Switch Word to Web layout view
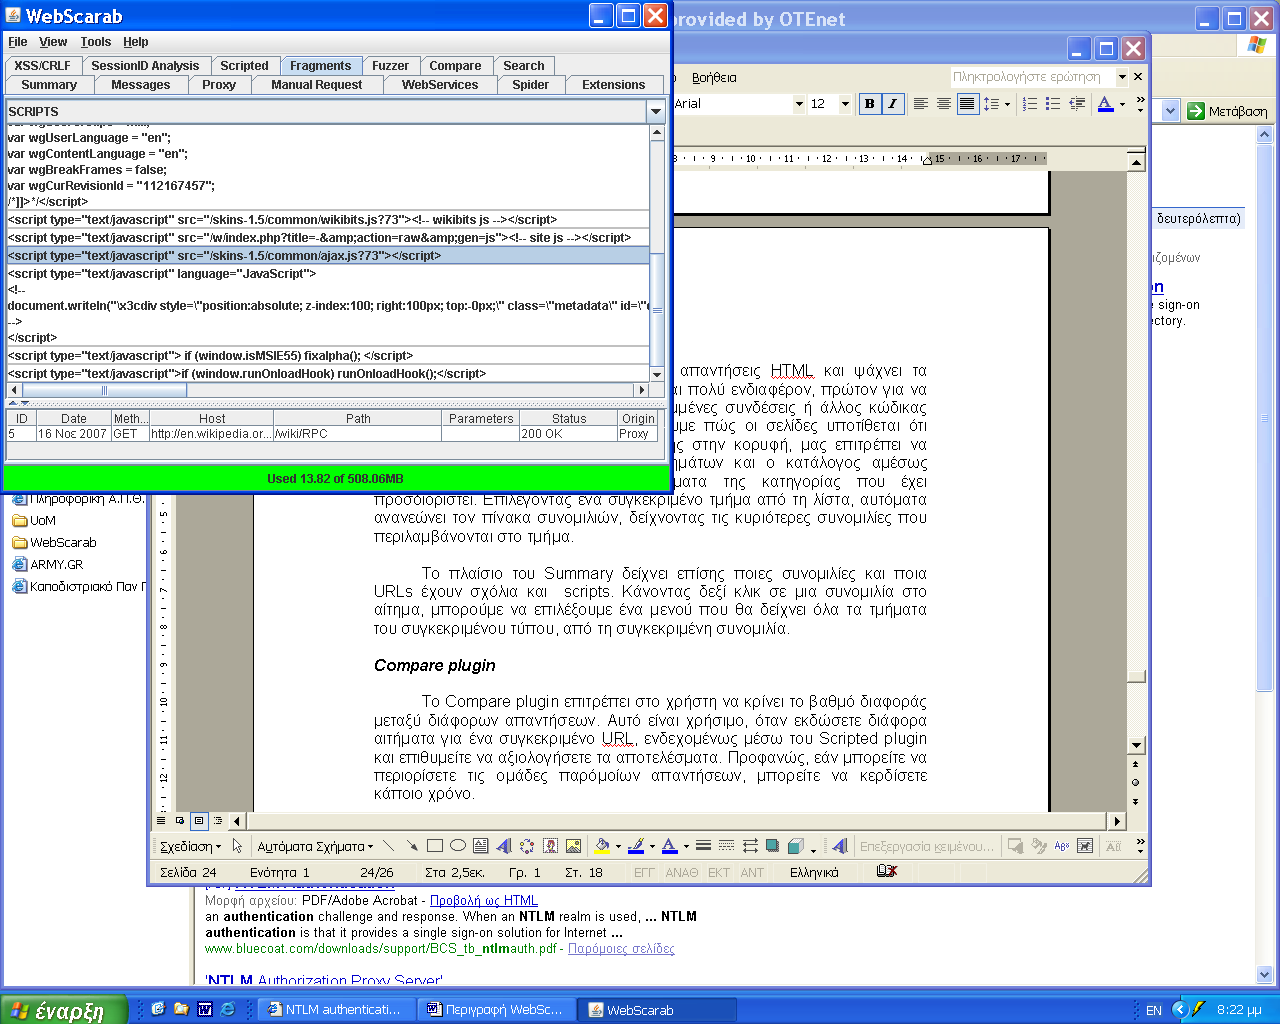The height and width of the screenshot is (1024, 1280). pyautogui.click(x=180, y=821)
